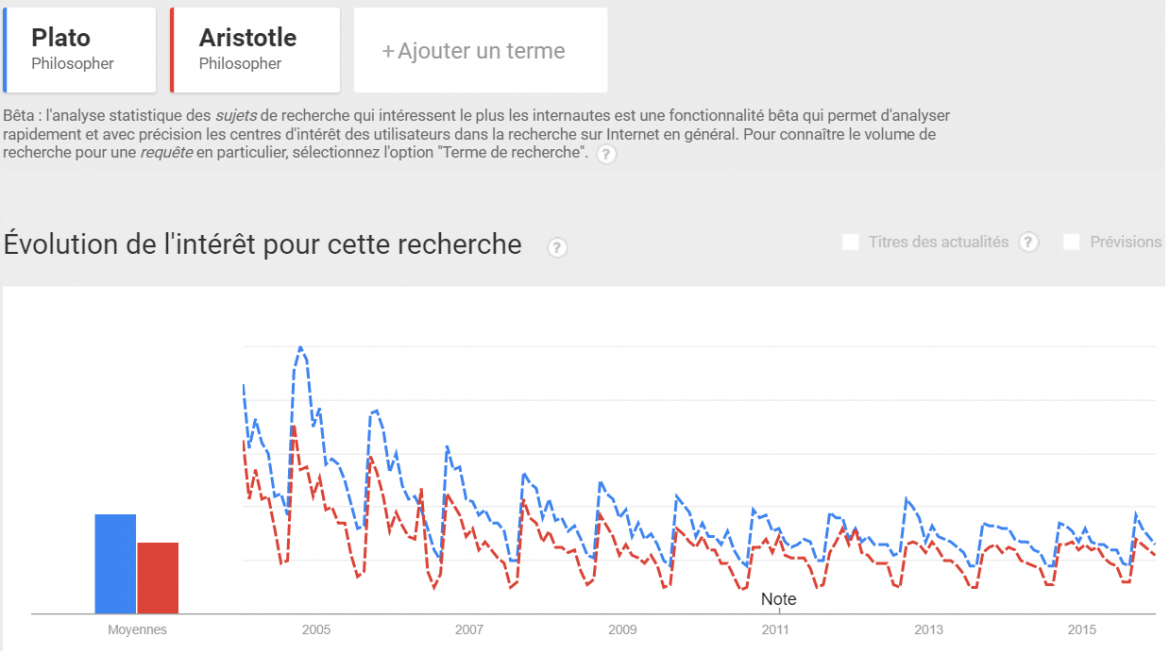Image resolution: width=1170 pixels, height=654 pixels.
Task: Toggle the Prévisions checkbox
Action: click(x=1072, y=242)
